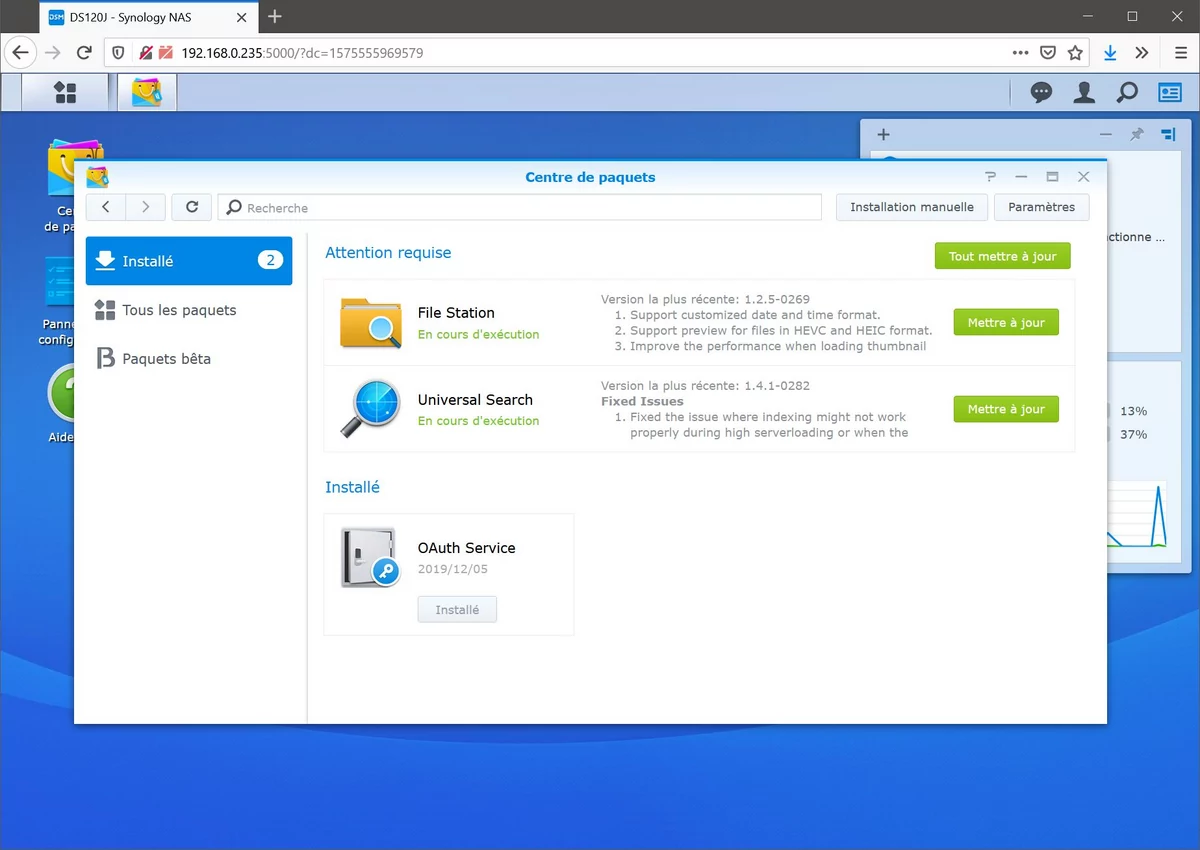Update File Station with Mettre à jour
Screen dimensions: 1200x850
(x=1006, y=322)
